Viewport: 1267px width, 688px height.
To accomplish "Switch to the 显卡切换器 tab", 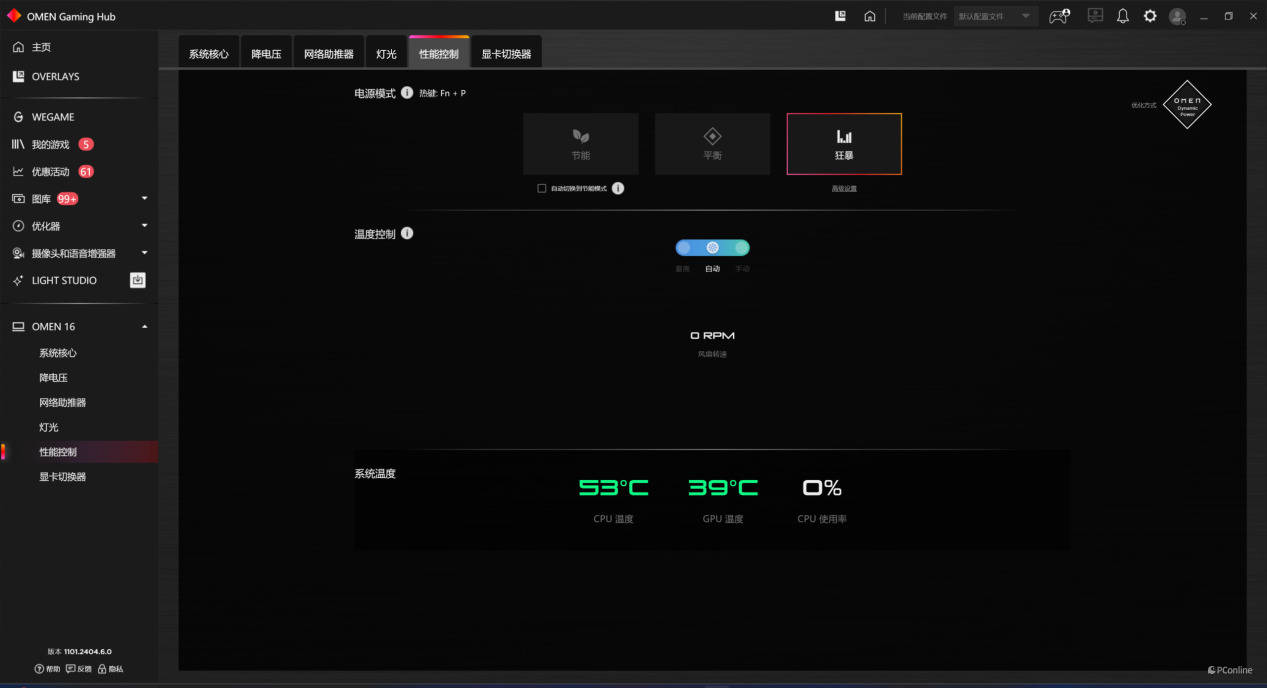I will (x=506, y=54).
